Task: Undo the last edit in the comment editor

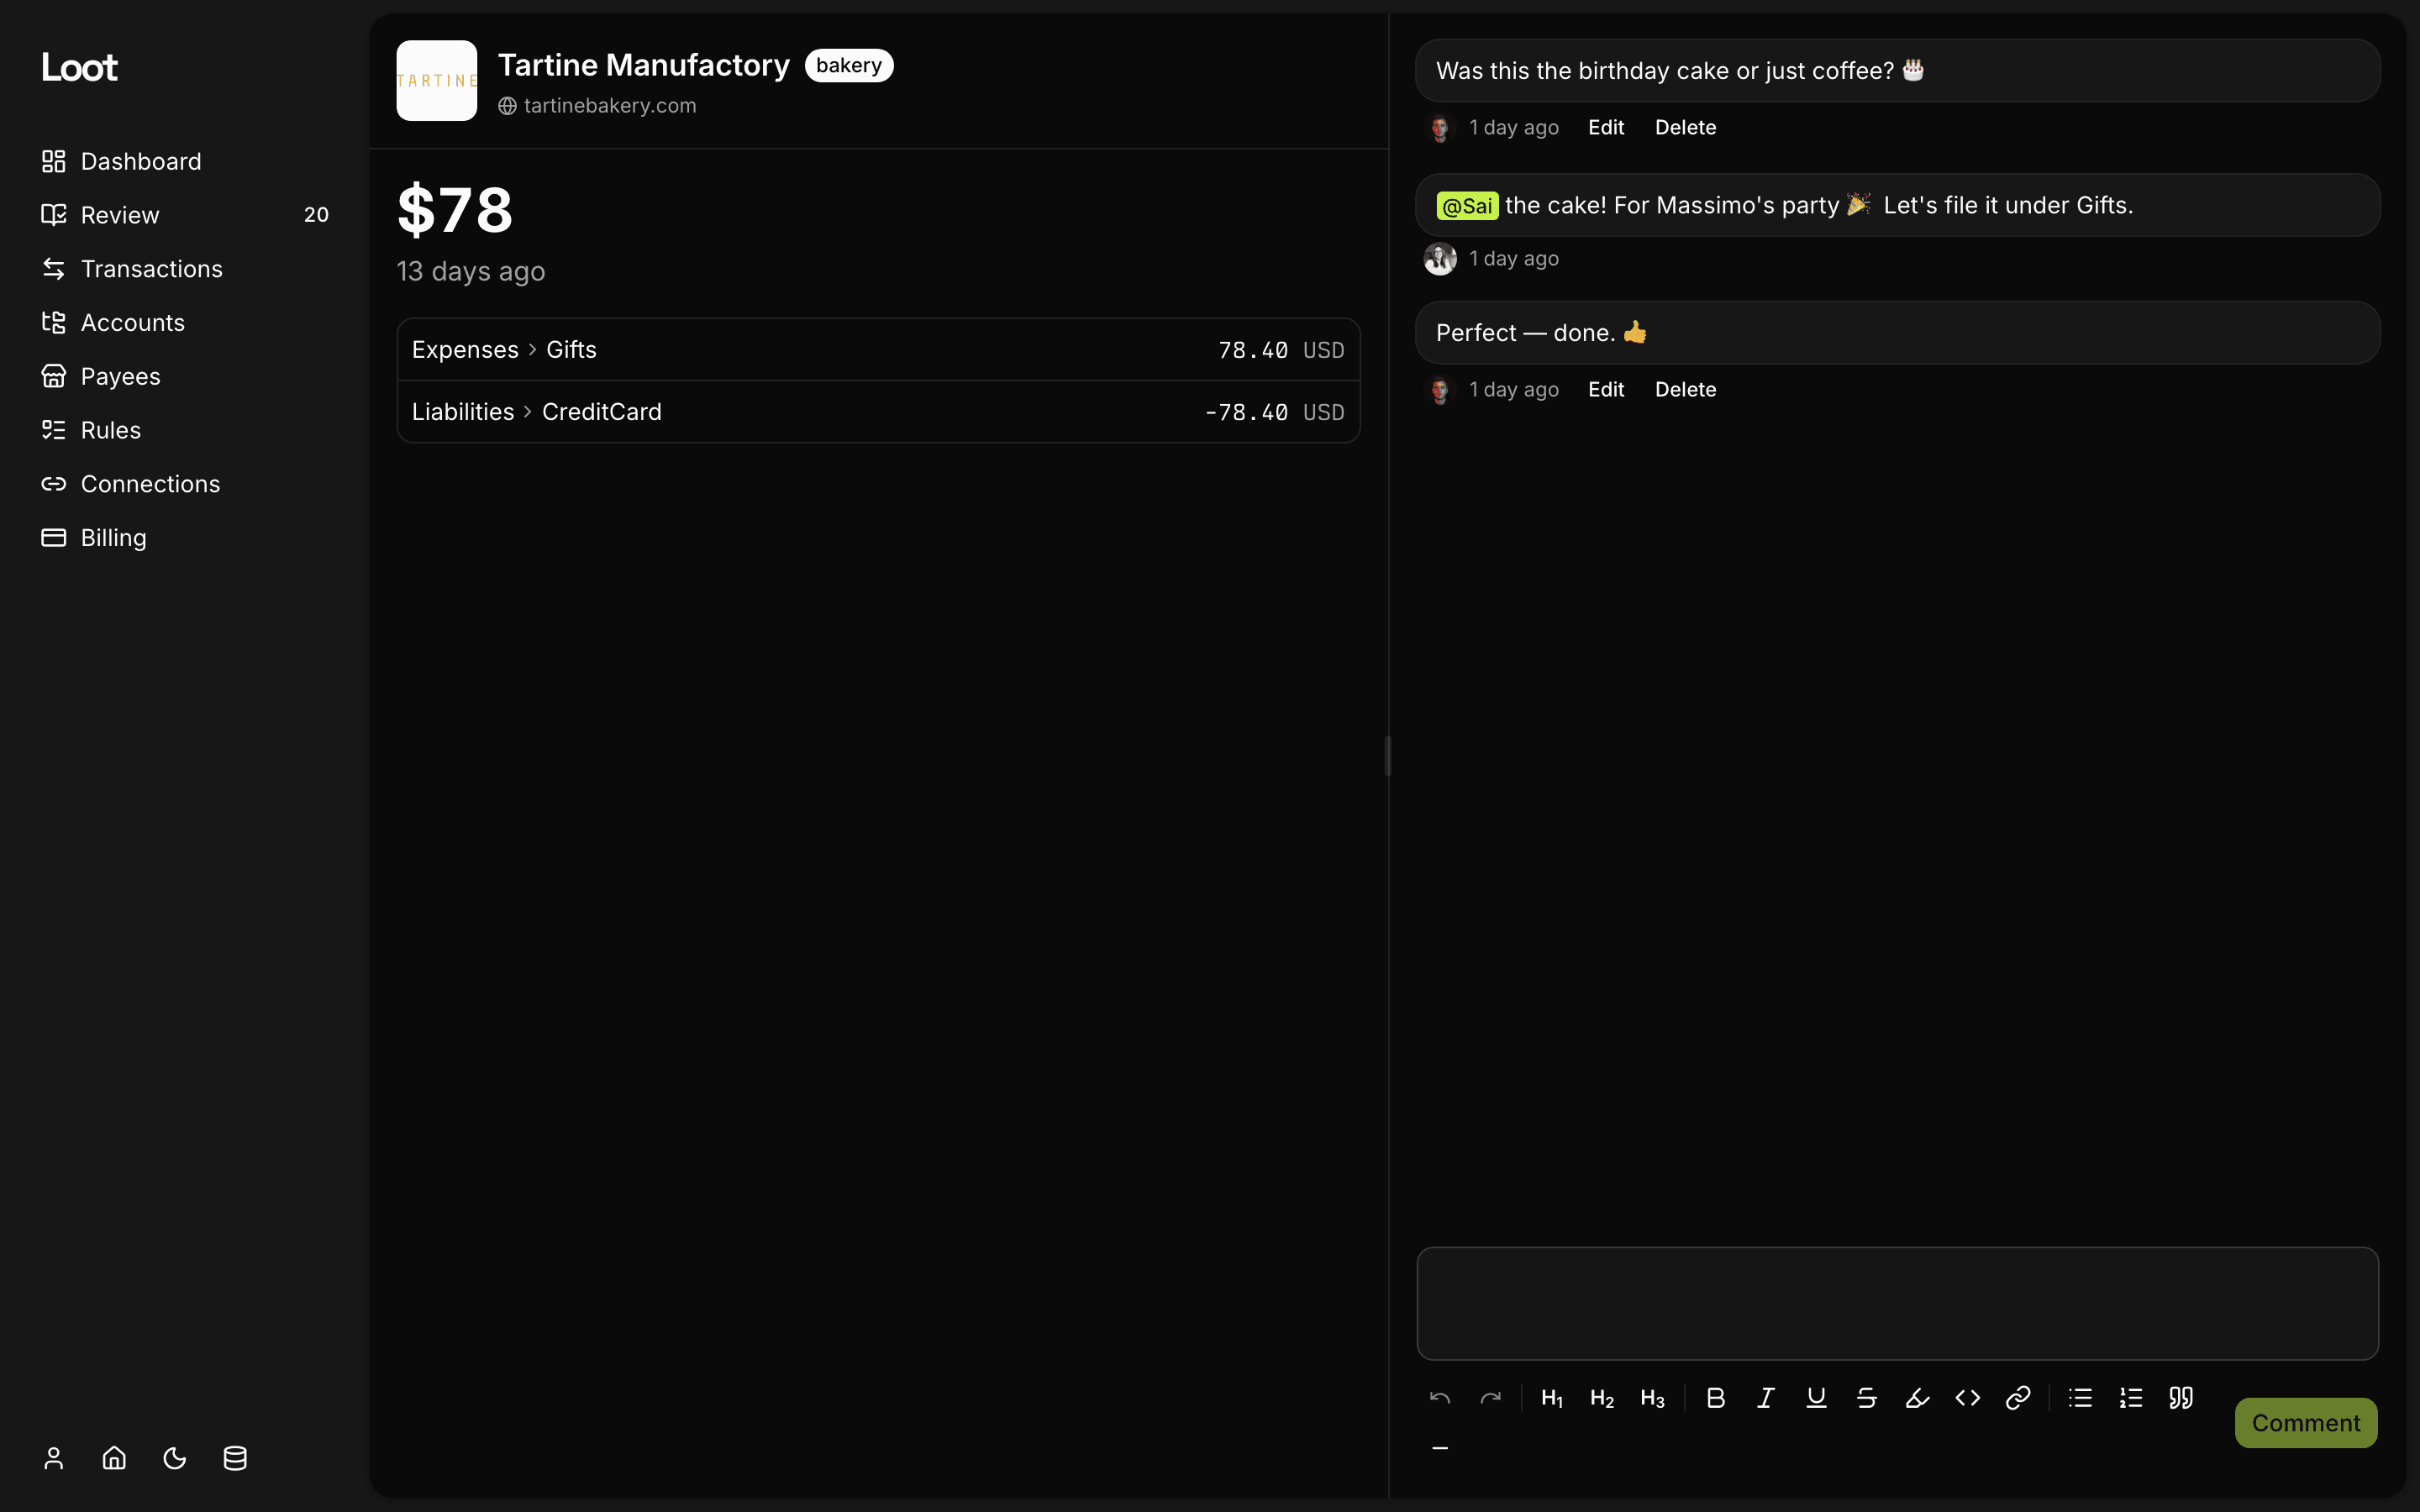Action: click(x=1440, y=1398)
